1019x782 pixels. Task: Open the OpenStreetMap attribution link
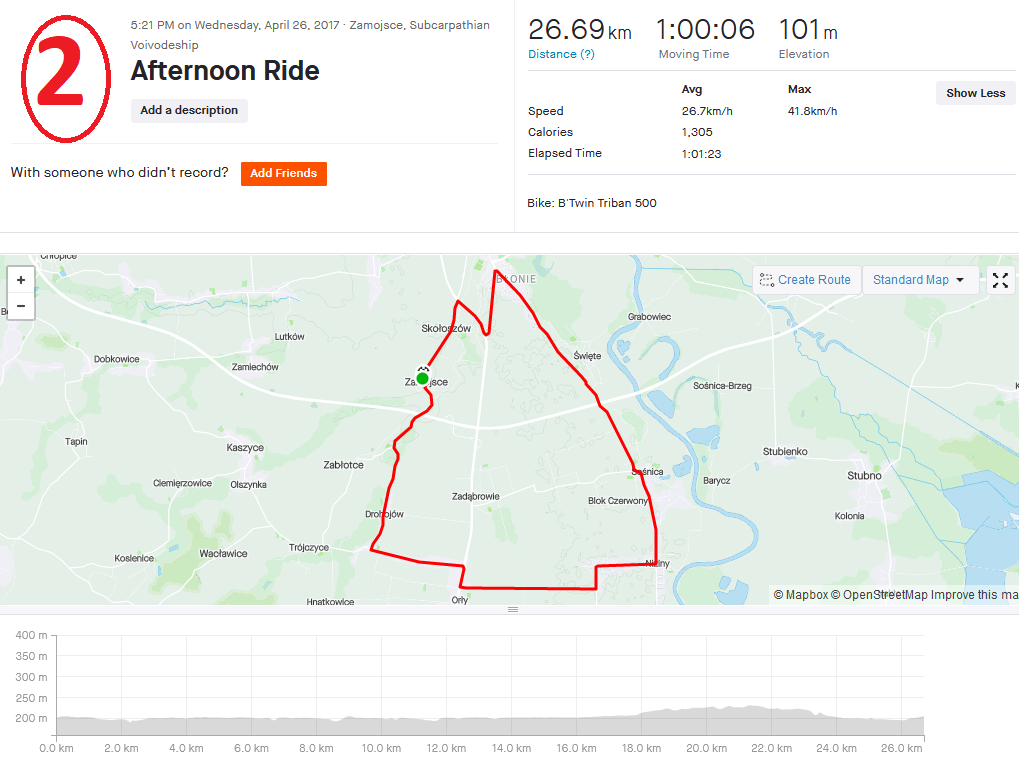879,595
